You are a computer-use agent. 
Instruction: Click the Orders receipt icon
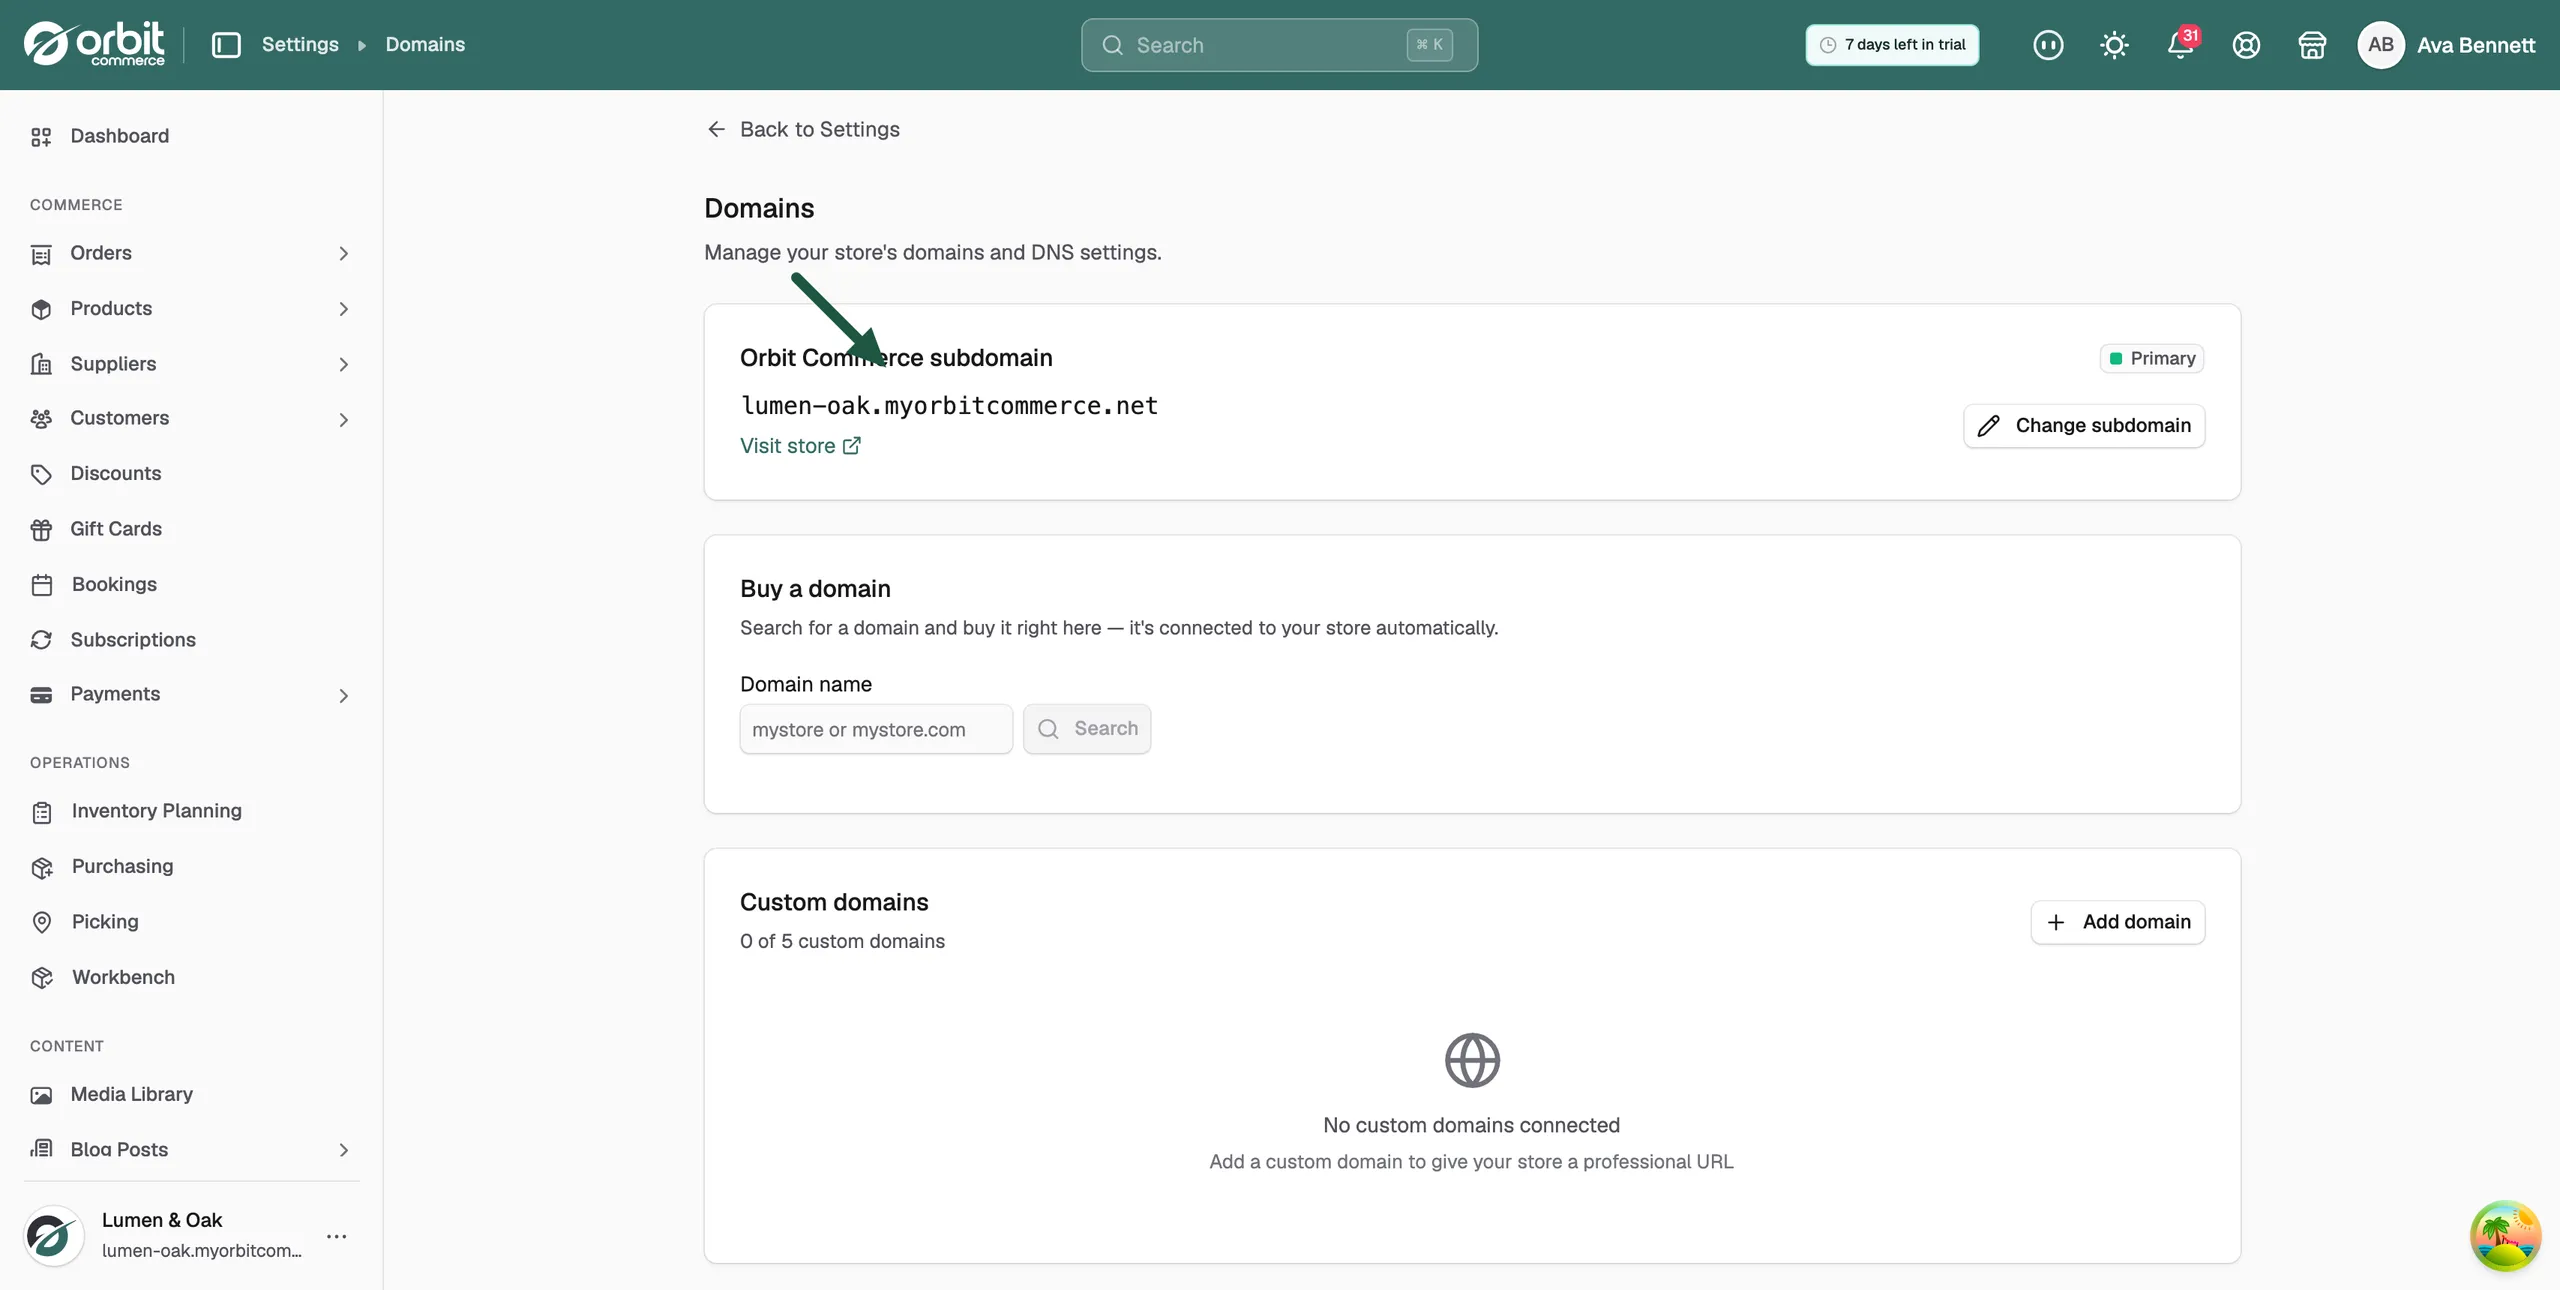pyautogui.click(x=41, y=254)
